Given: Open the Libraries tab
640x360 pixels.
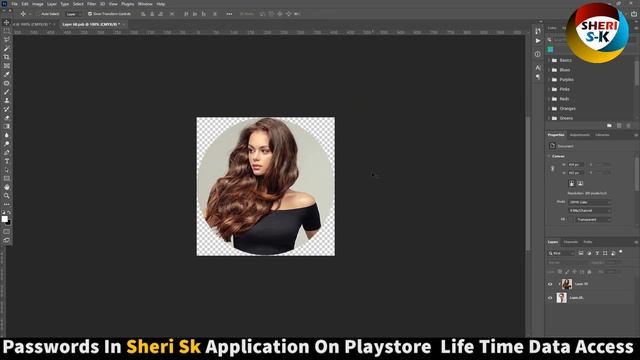Looking at the screenshot, I should coord(602,135).
